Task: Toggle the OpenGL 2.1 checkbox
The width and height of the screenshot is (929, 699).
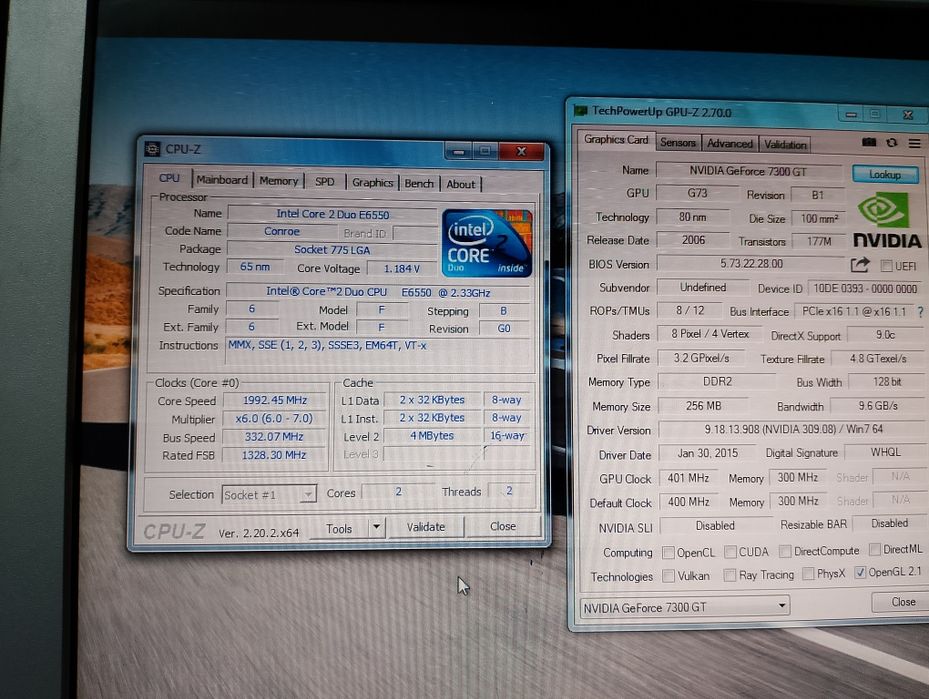Action: 860,572
